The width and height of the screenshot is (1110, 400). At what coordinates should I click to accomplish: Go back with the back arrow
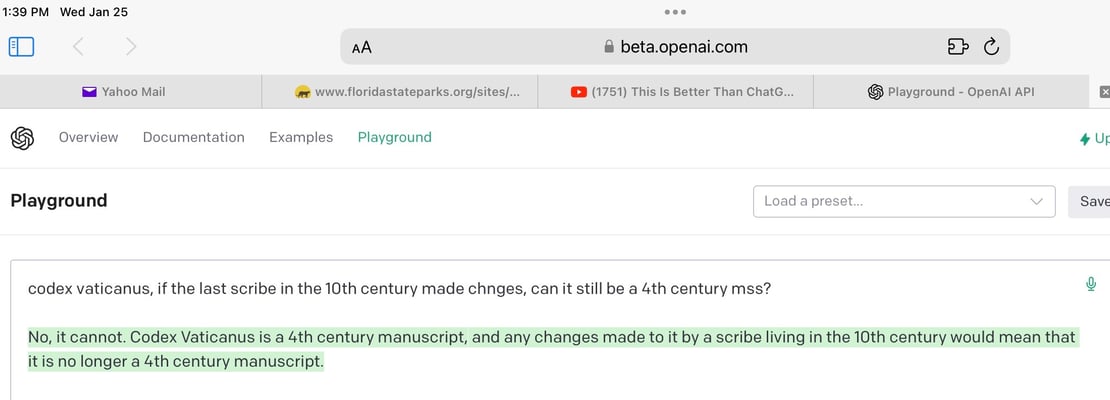(78, 46)
